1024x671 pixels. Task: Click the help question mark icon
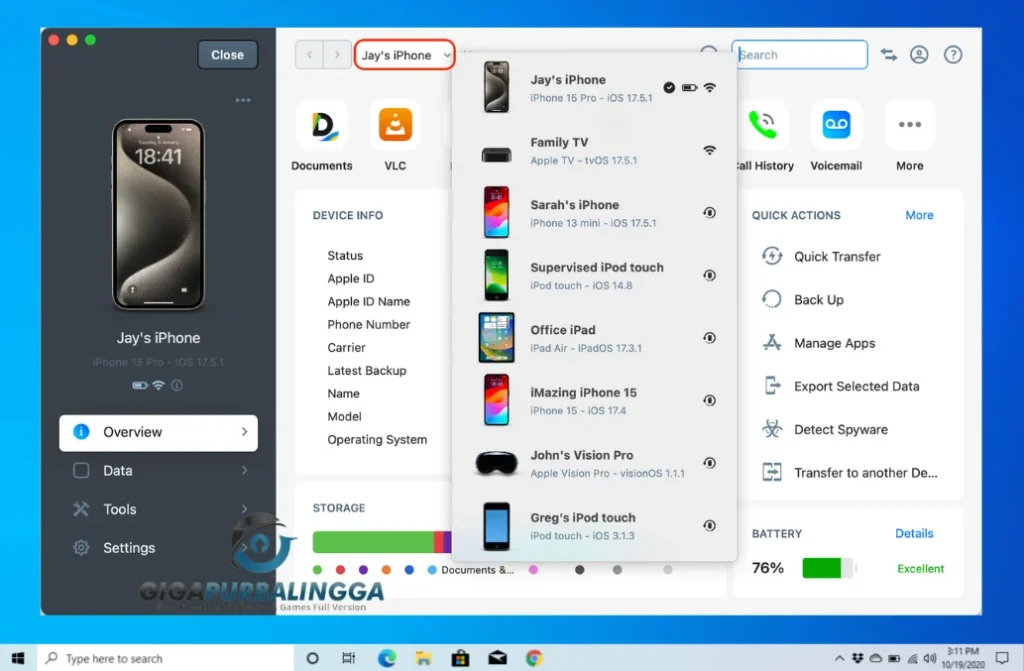[953, 55]
